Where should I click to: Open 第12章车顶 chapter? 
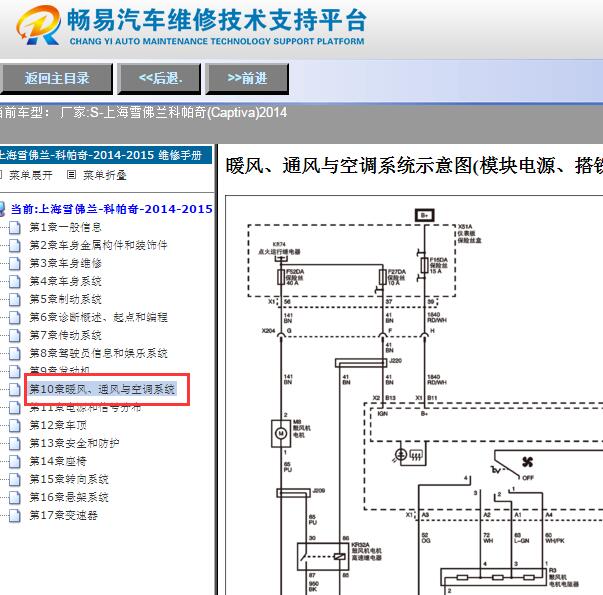point(58,425)
